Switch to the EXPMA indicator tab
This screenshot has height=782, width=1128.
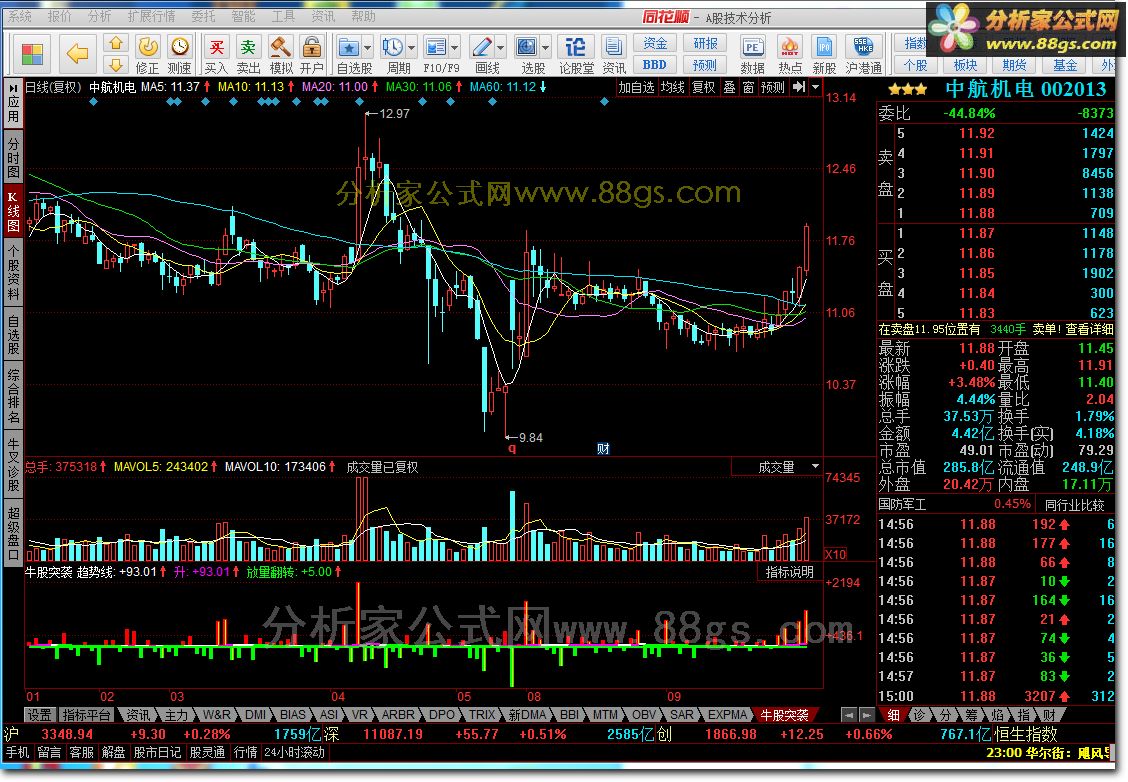pos(727,715)
